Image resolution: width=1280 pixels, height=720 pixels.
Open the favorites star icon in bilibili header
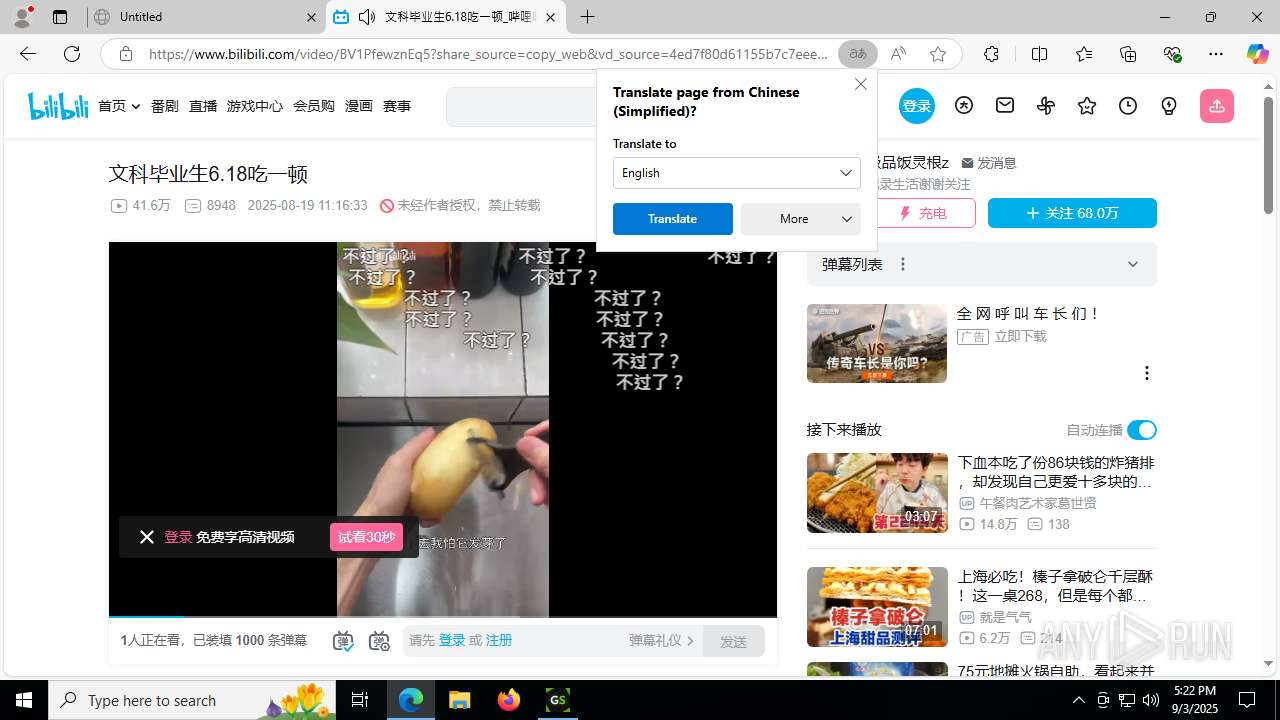[x=1087, y=105]
